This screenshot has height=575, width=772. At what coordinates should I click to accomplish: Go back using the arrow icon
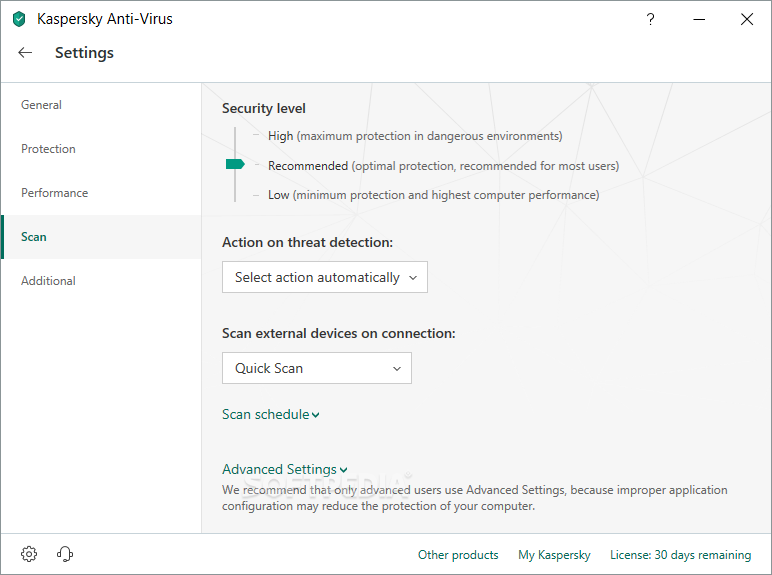(25, 52)
